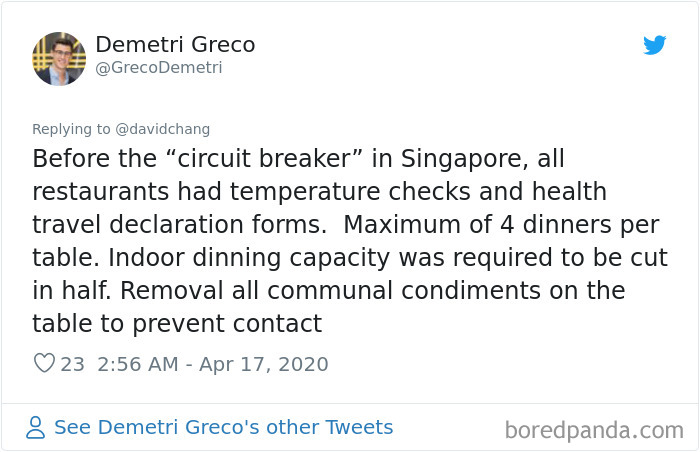The image size is (700, 452).
Task: Click the 'Replying to' label text
Action: point(71,129)
